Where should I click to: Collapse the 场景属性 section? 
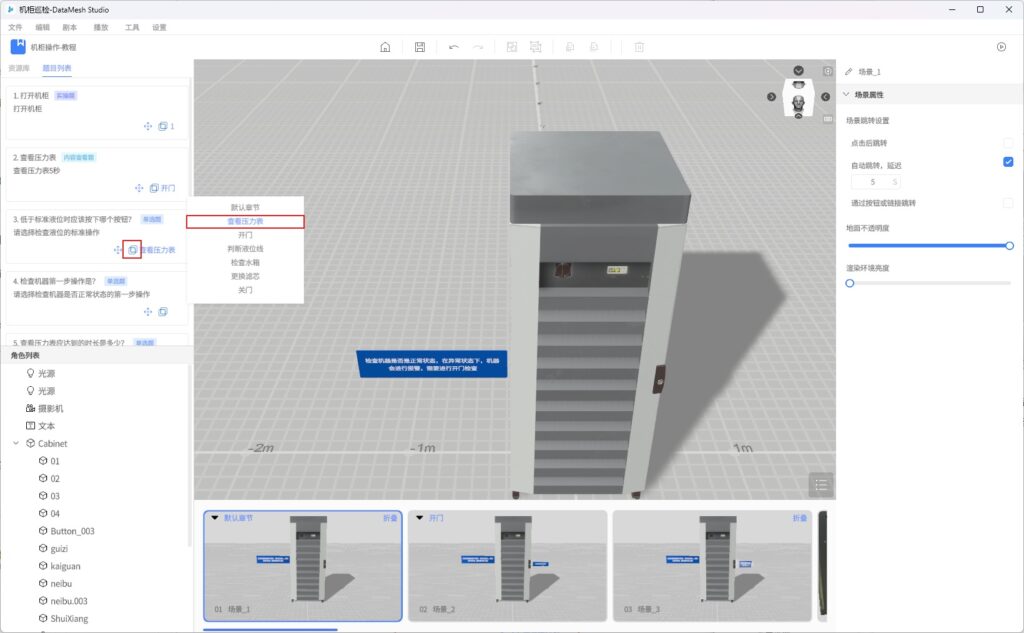click(x=847, y=95)
